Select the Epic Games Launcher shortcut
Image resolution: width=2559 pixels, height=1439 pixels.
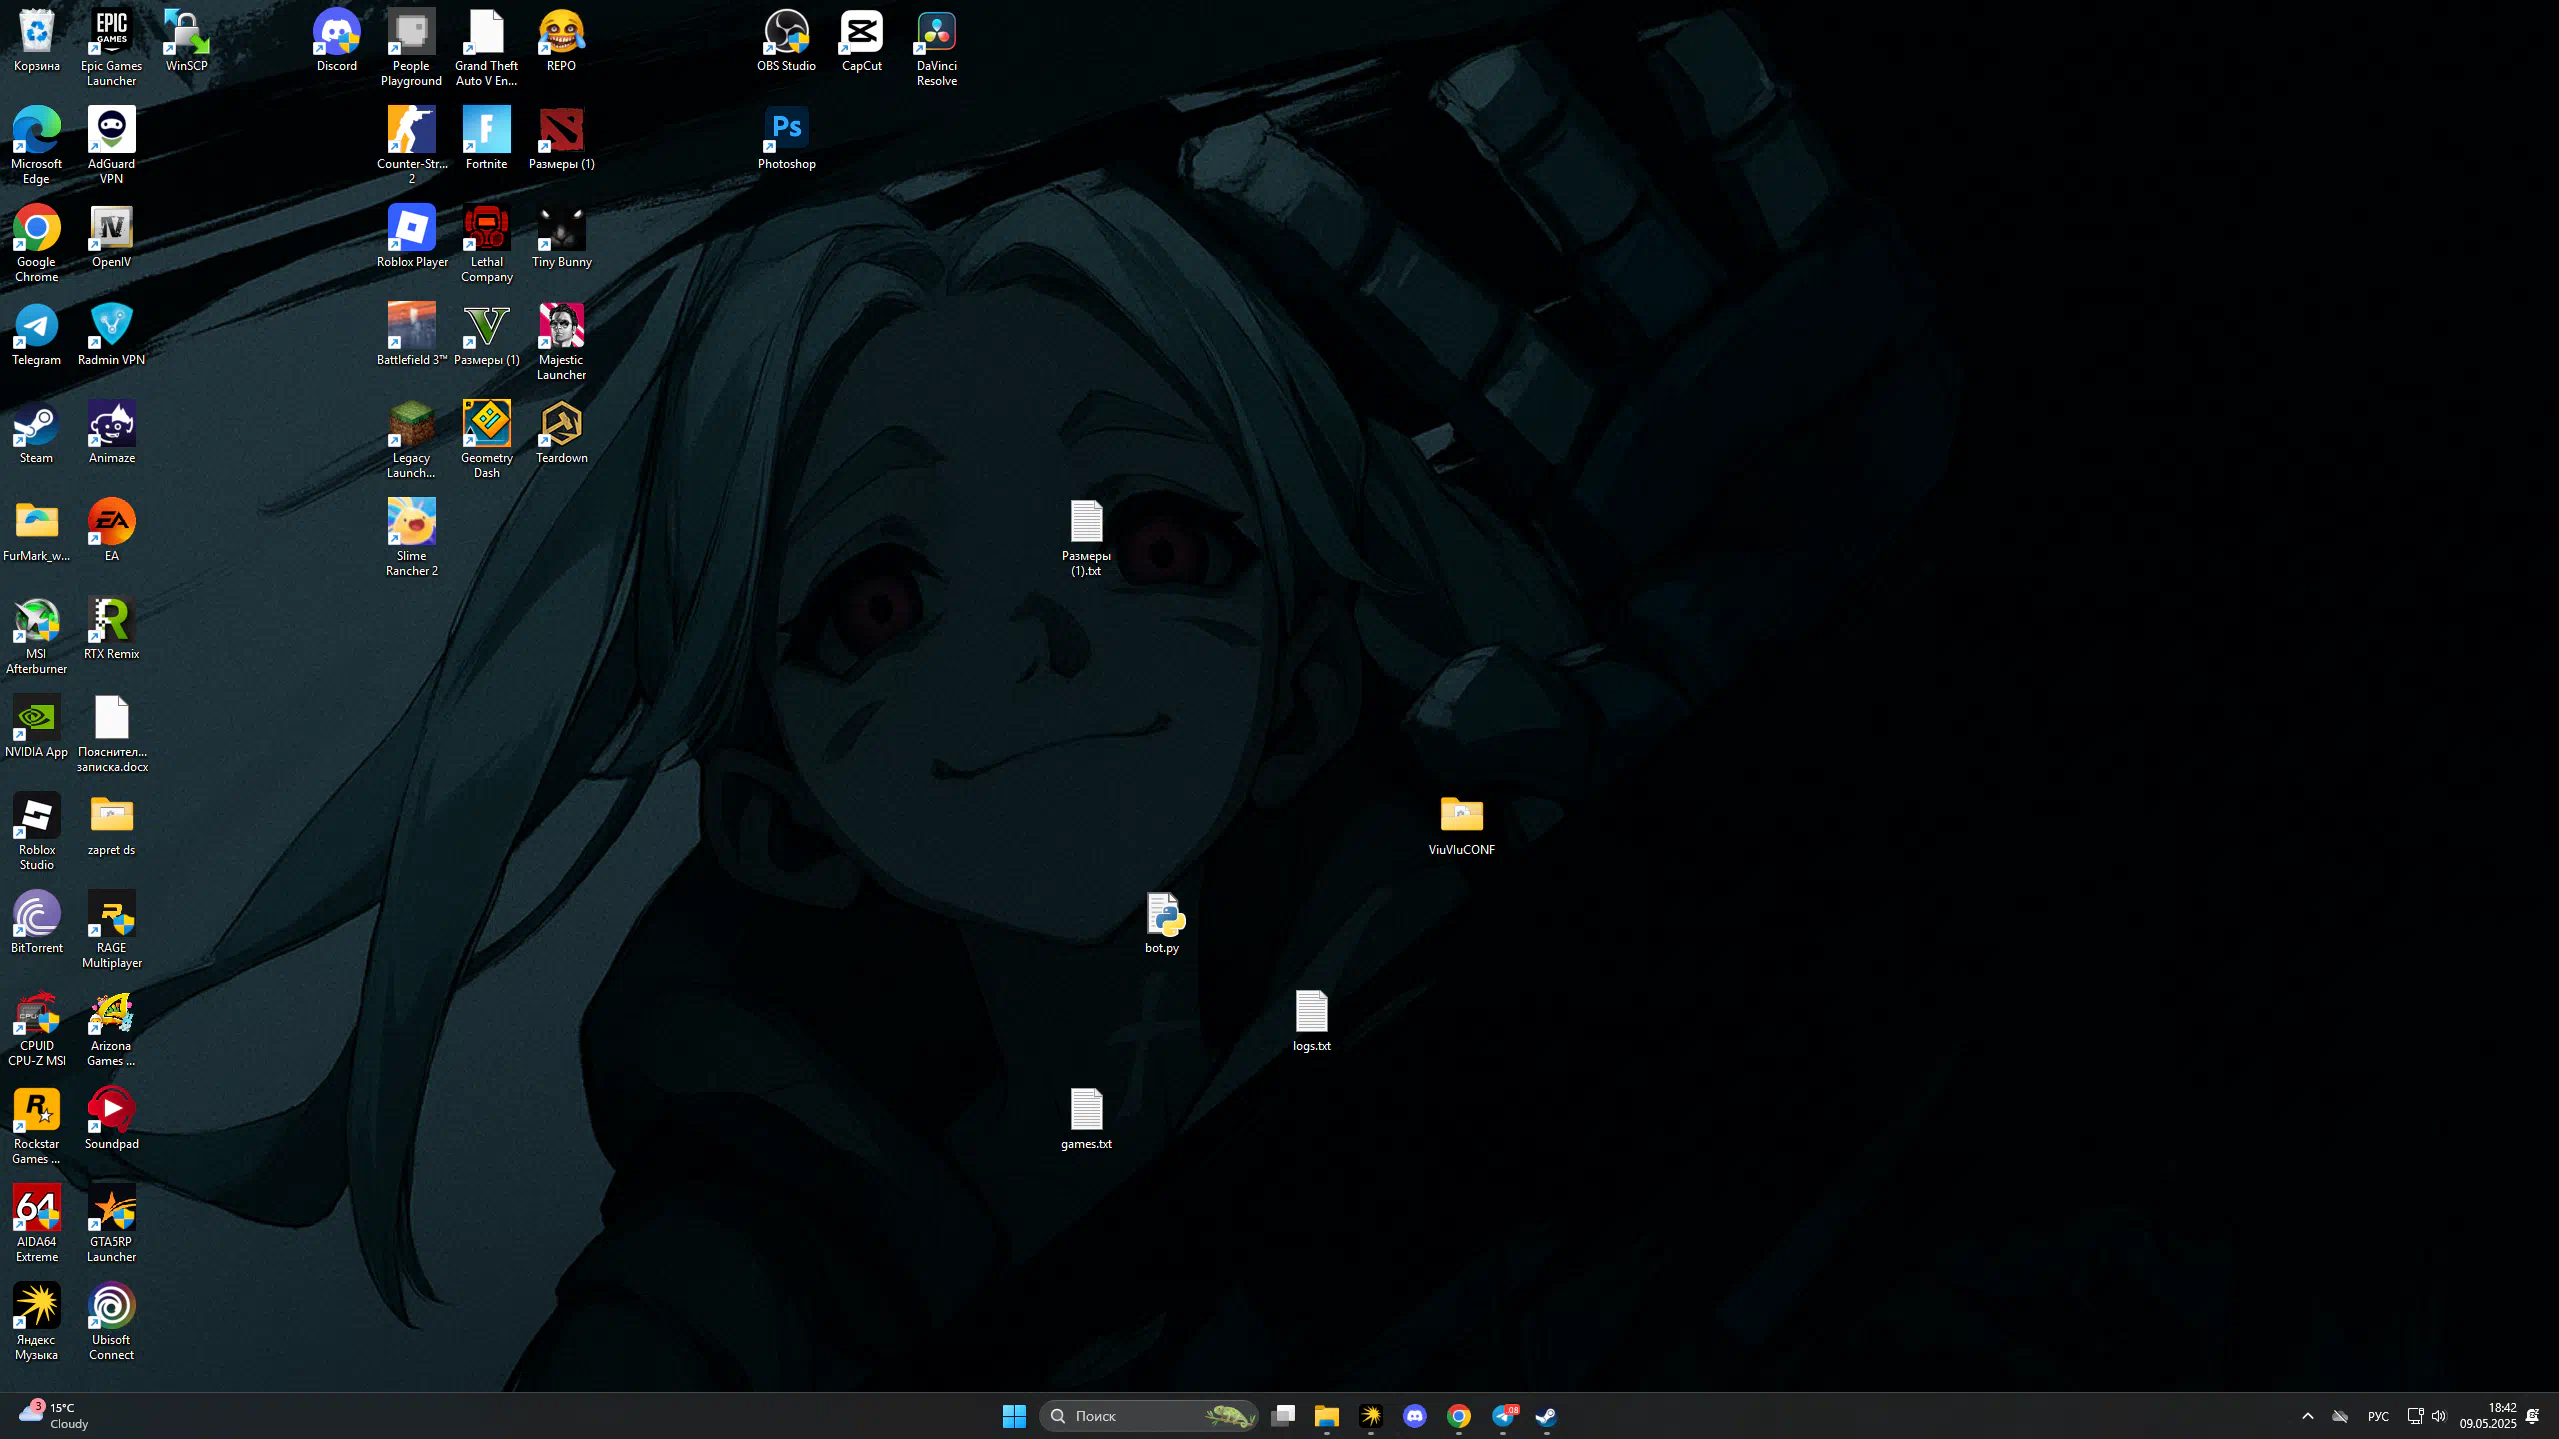[111, 47]
